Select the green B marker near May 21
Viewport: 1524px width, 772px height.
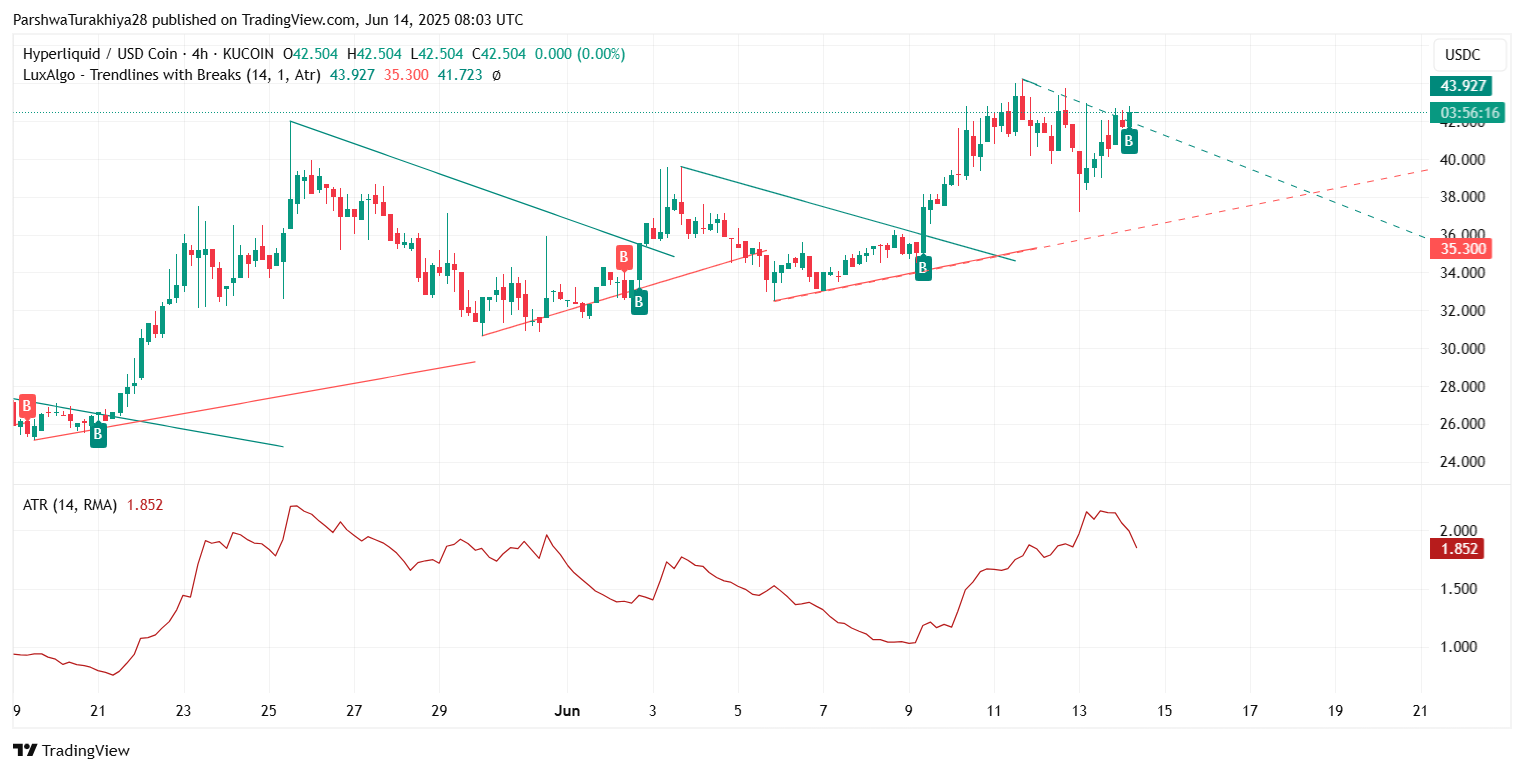point(98,434)
